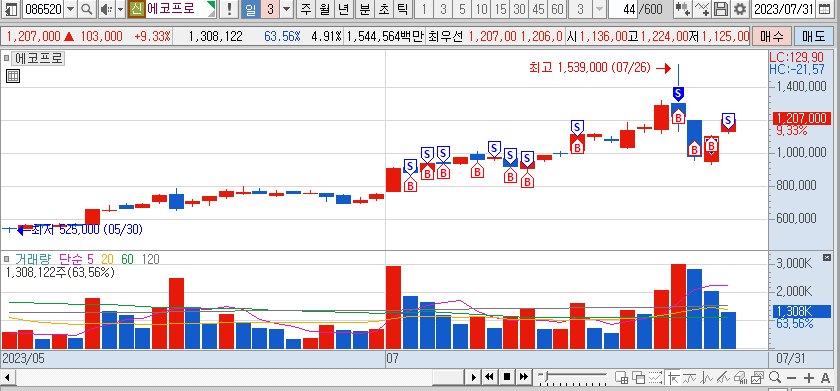Switch to 초 second chart
840x391 pixels.
(x=384, y=9)
